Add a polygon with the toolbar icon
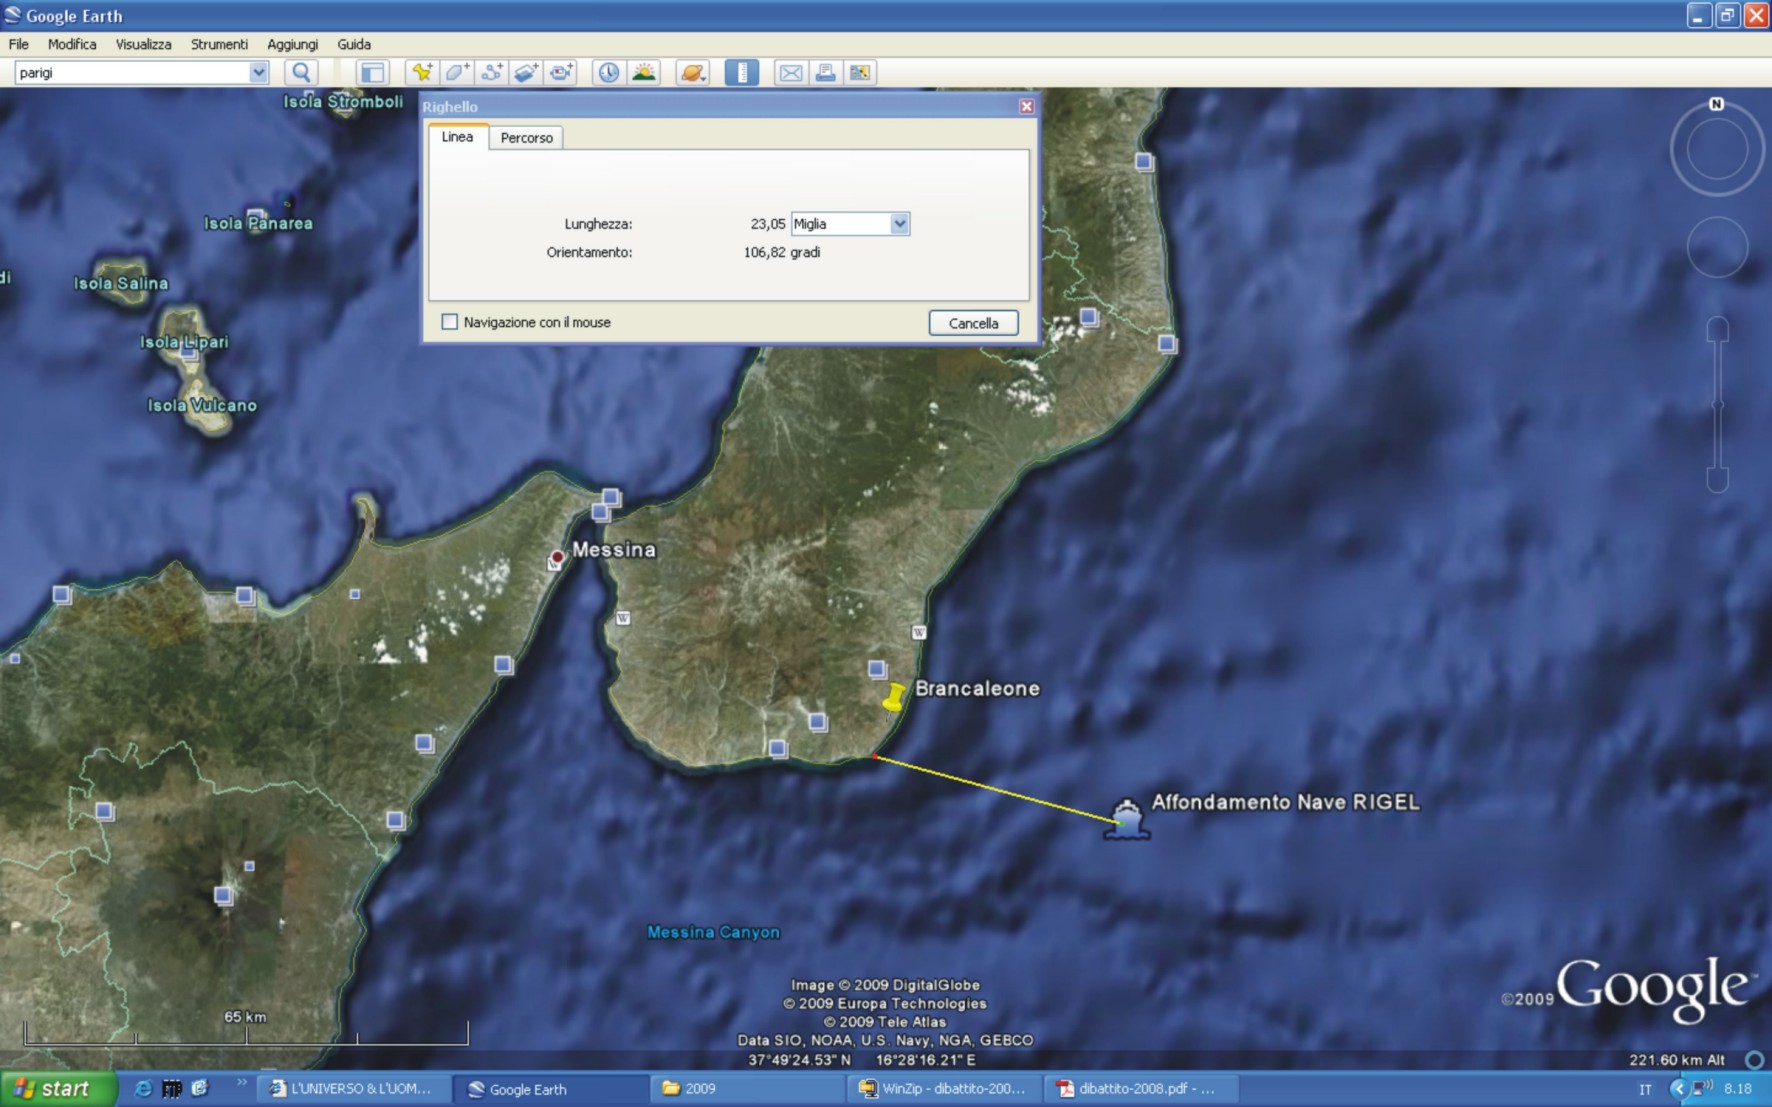Viewport: 1772px width, 1107px height. coord(457,72)
